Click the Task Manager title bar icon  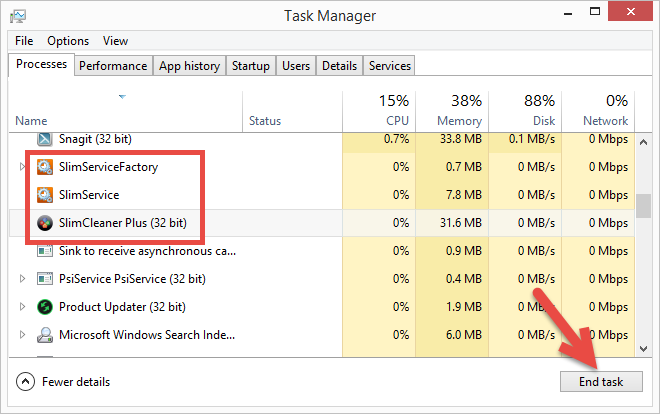point(18,16)
